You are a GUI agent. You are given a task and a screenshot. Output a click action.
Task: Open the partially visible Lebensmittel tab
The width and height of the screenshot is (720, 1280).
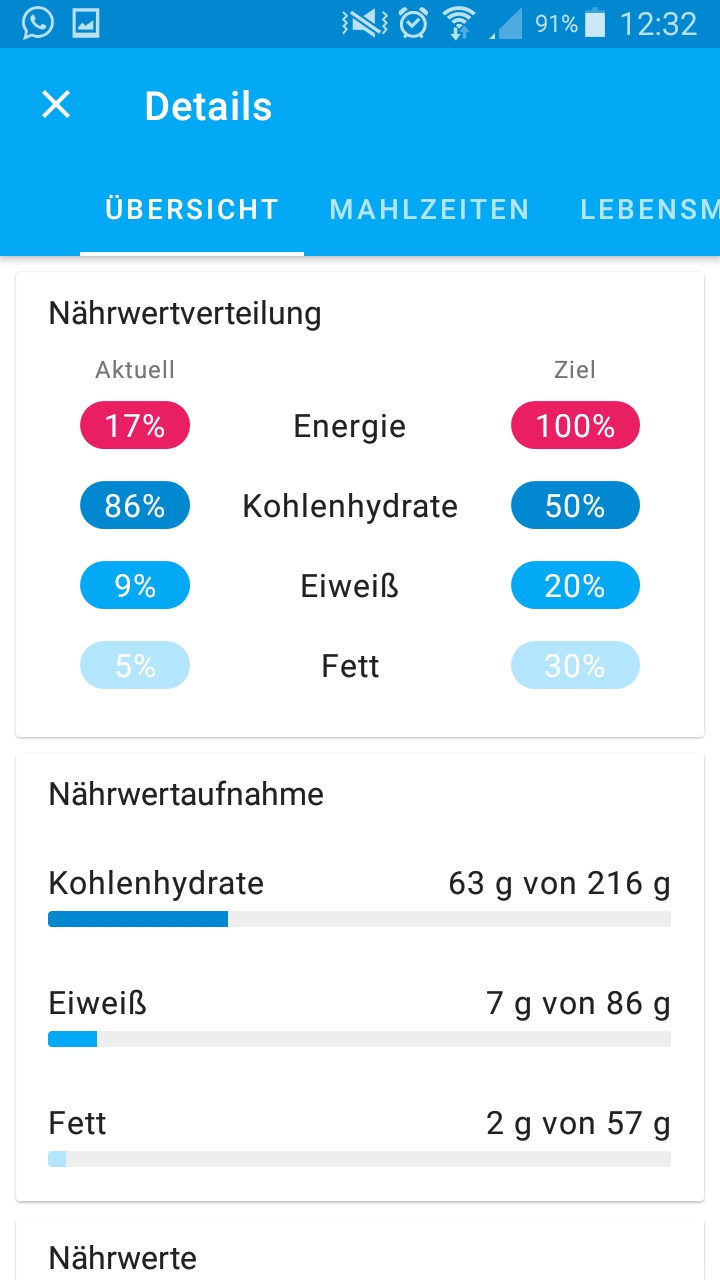(x=650, y=210)
